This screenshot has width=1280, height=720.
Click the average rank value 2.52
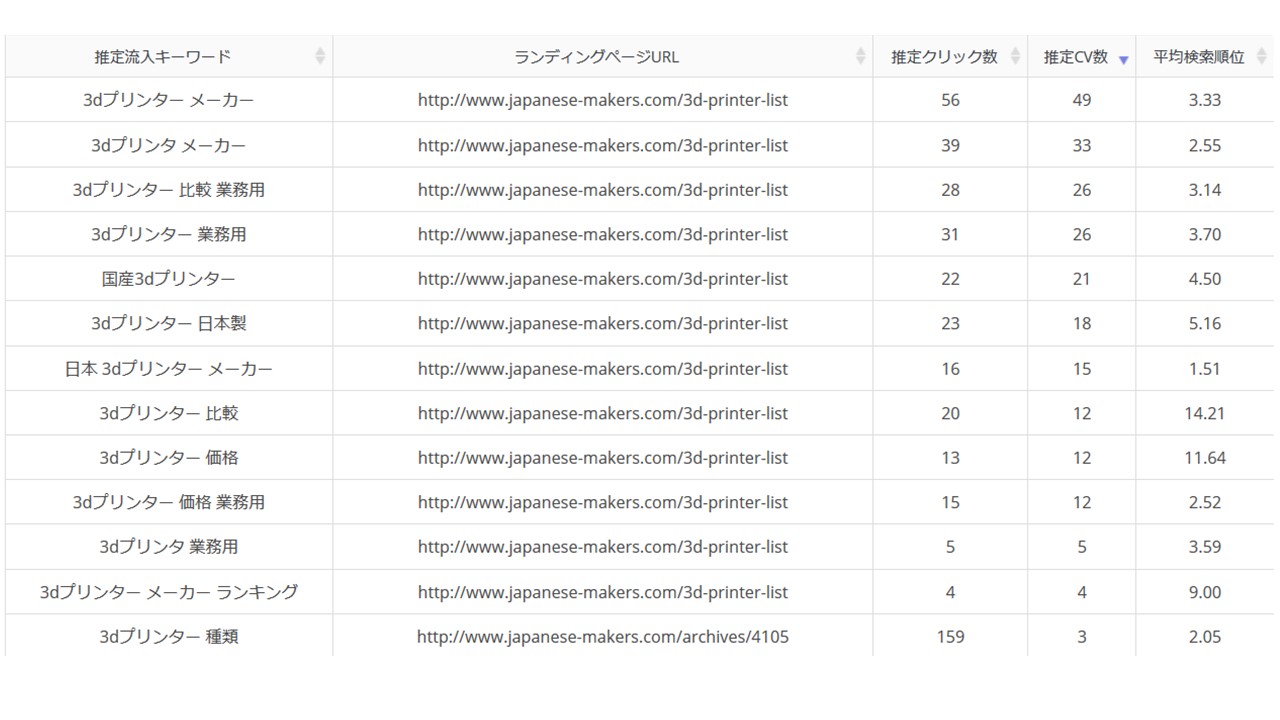coord(1205,502)
